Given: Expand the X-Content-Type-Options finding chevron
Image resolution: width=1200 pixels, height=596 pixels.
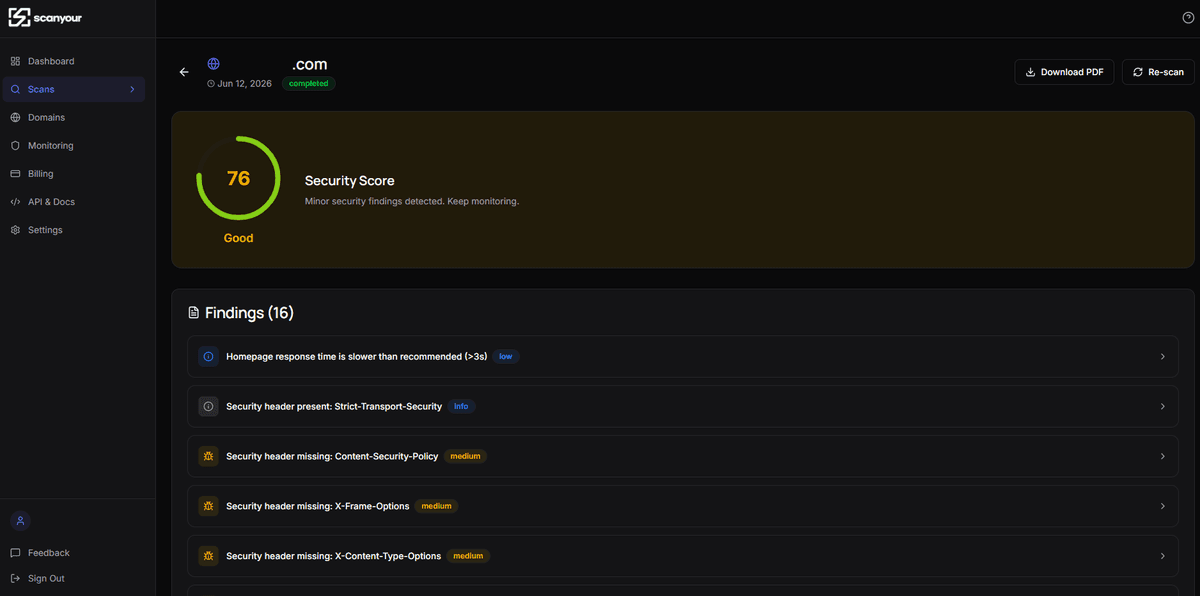Looking at the screenshot, I should (x=1162, y=556).
